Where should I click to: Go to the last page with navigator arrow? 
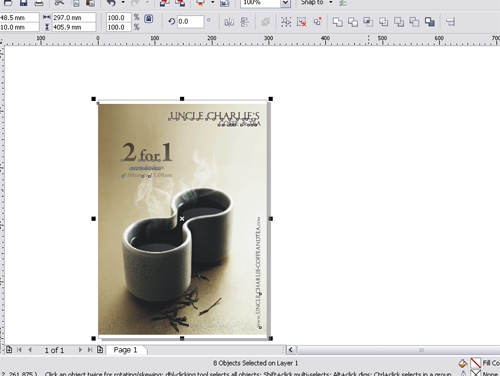pyautogui.click(x=90, y=350)
